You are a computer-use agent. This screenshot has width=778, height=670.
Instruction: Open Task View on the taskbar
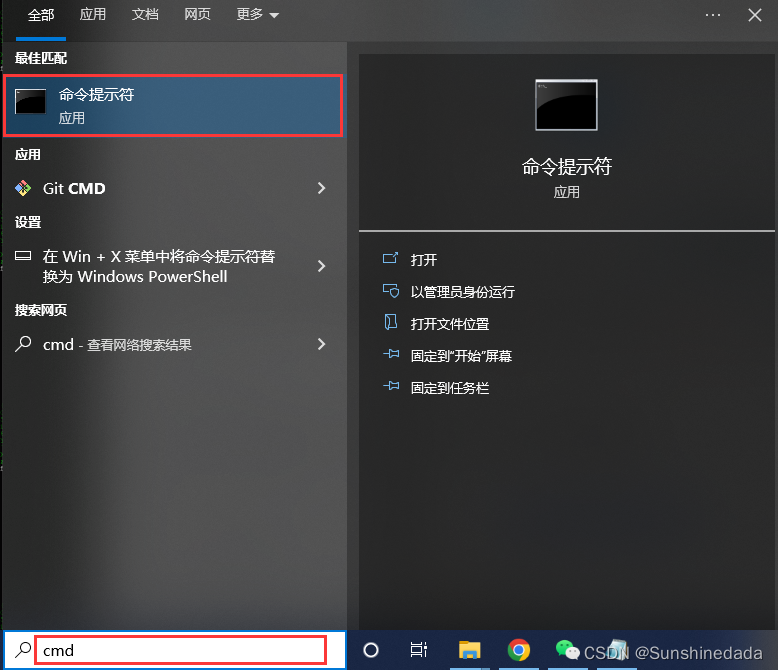point(419,650)
